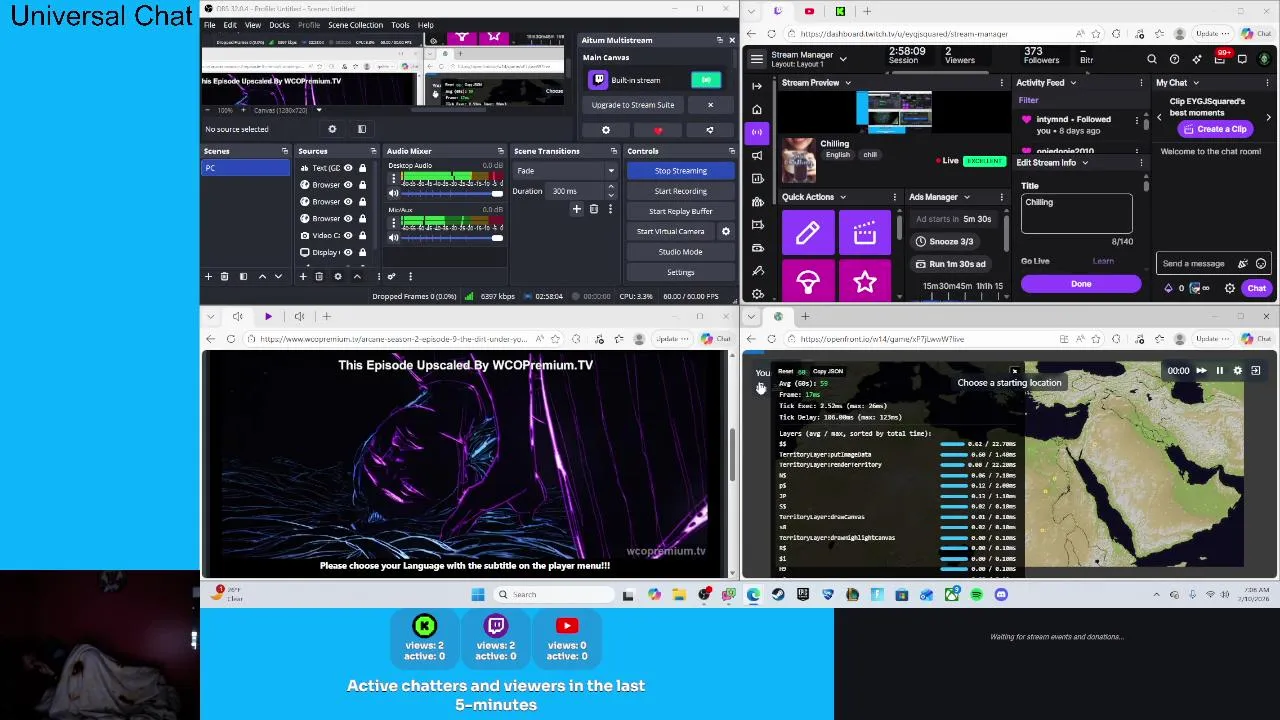Open the OBS Edit menu
The height and width of the screenshot is (720, 1280).
tap(230, 25)
